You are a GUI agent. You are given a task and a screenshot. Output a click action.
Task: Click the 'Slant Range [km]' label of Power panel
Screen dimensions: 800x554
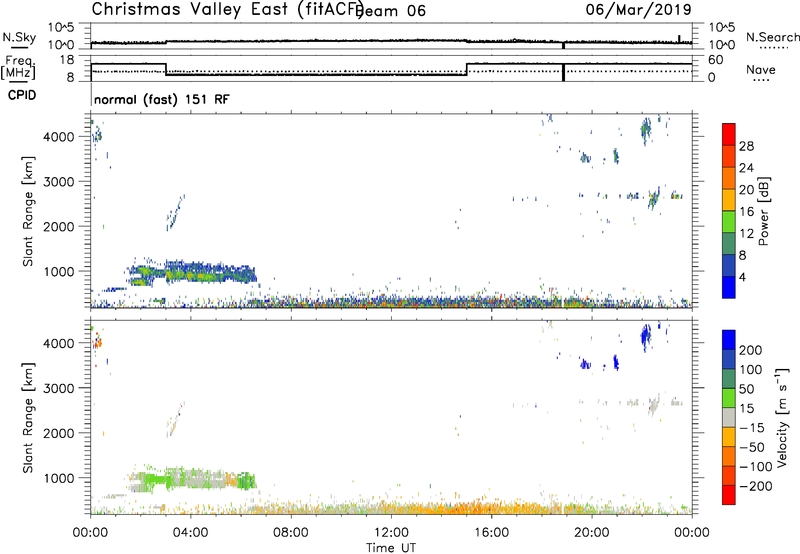28,211
